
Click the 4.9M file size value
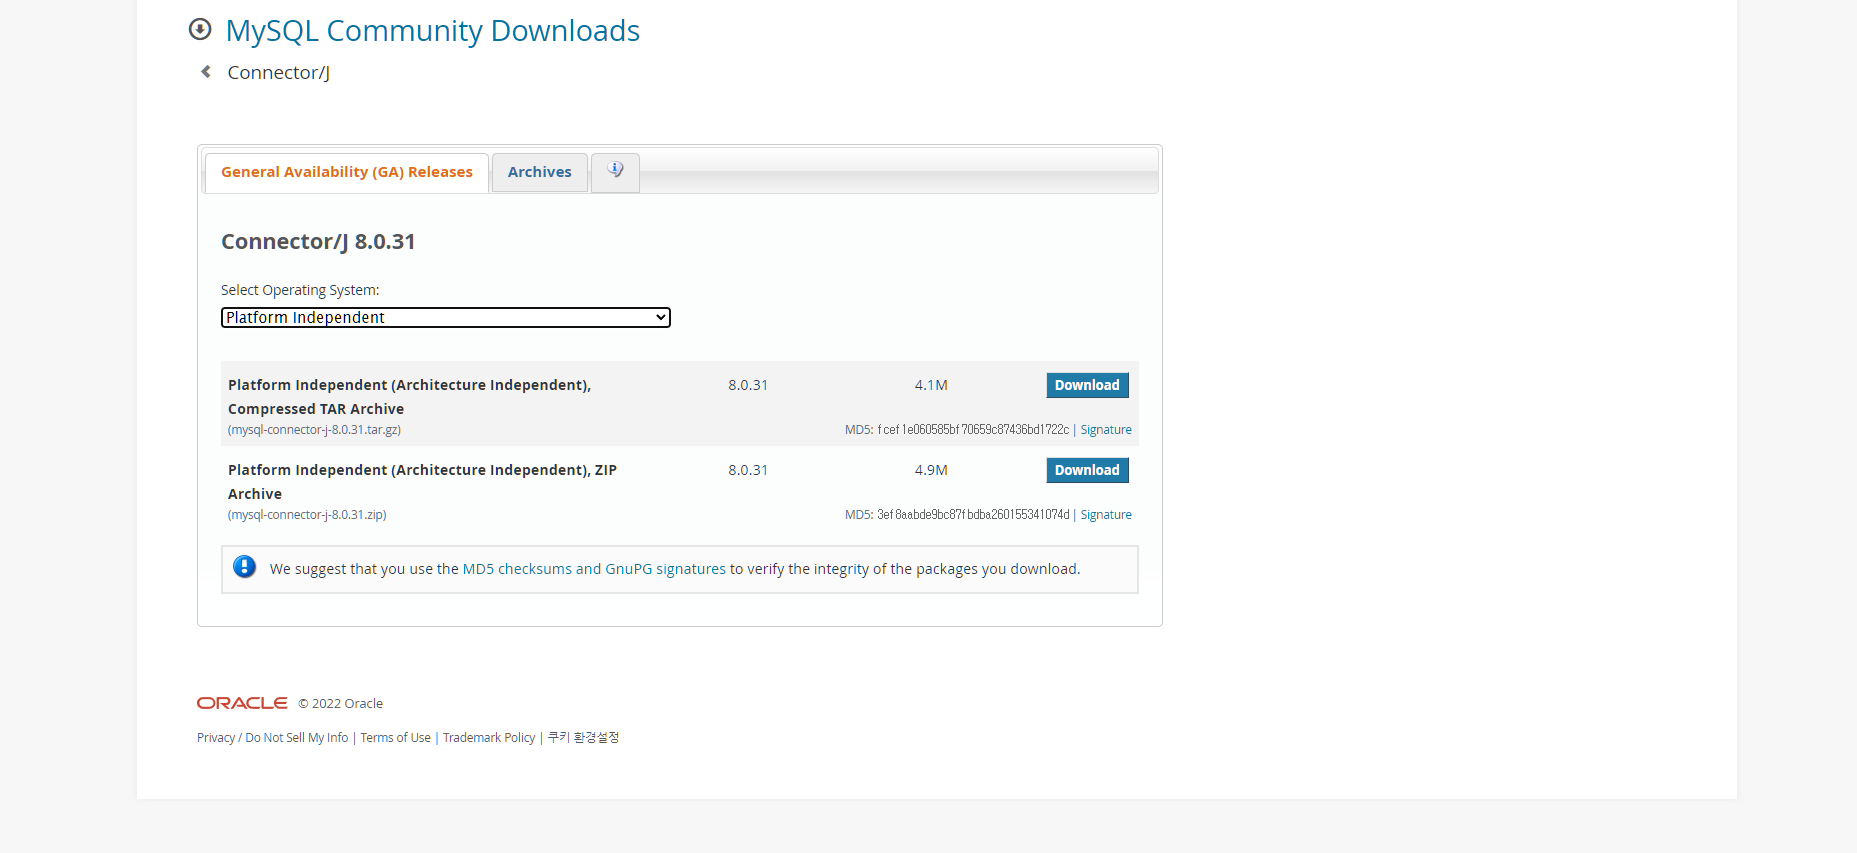pos(931,470)
